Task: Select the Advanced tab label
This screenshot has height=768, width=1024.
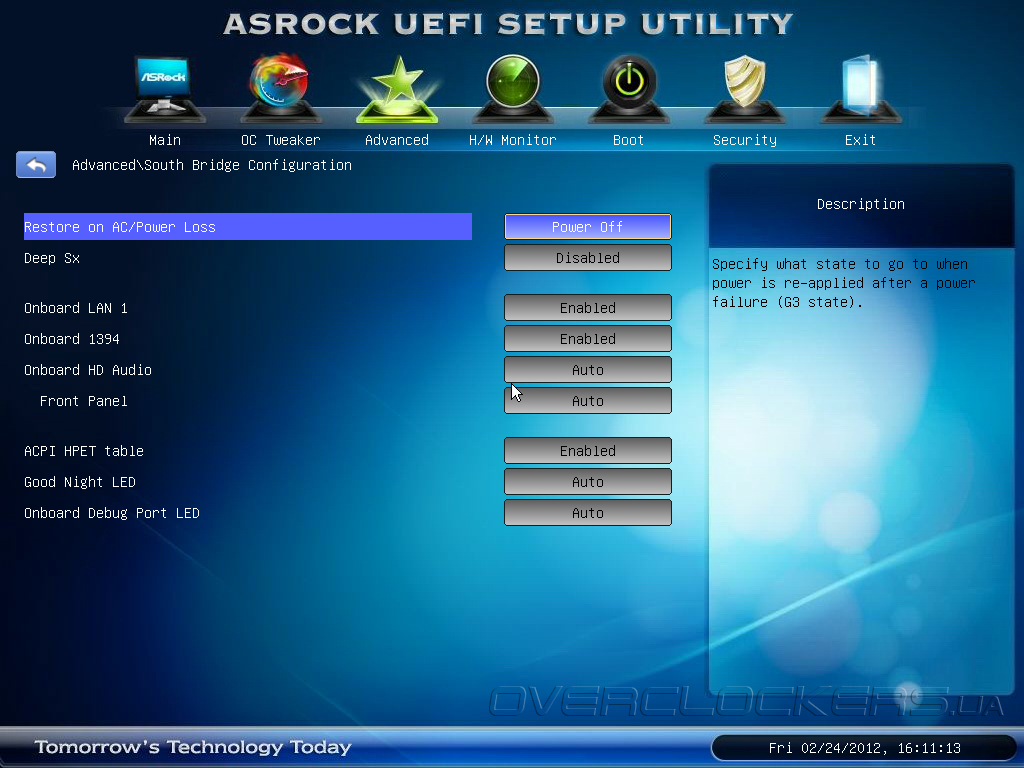Action: (x=397, y=140)
